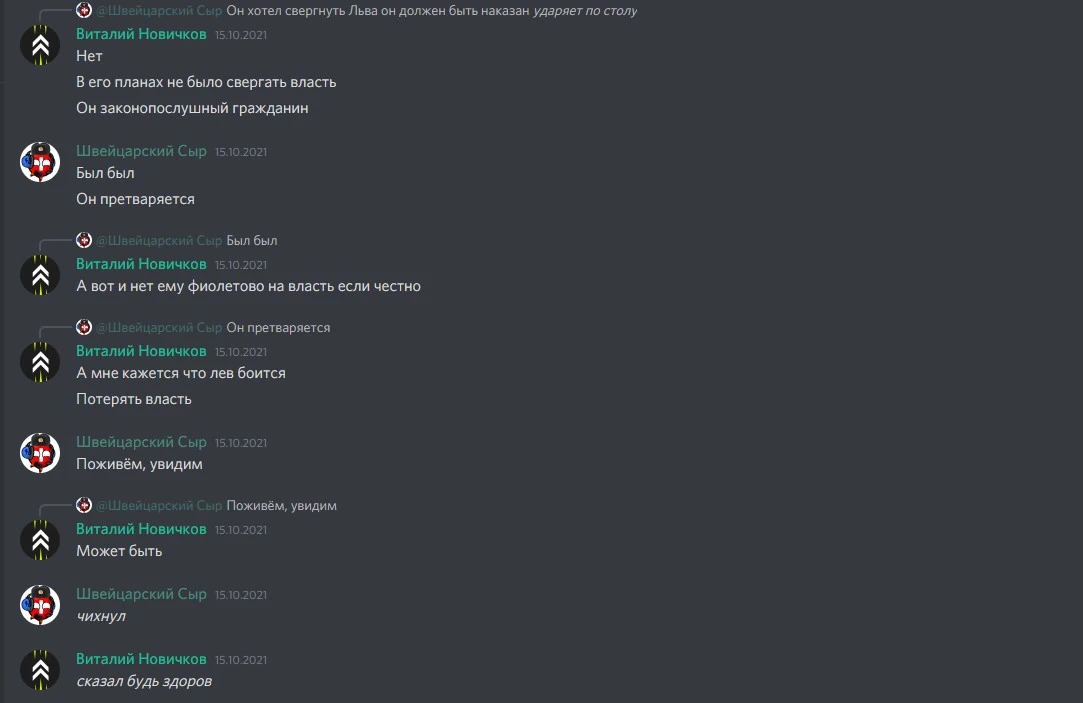Click avatar beside «сказал будь здоров» message
The width and height of the screenshot is (1083, 703).
(40, 670)
